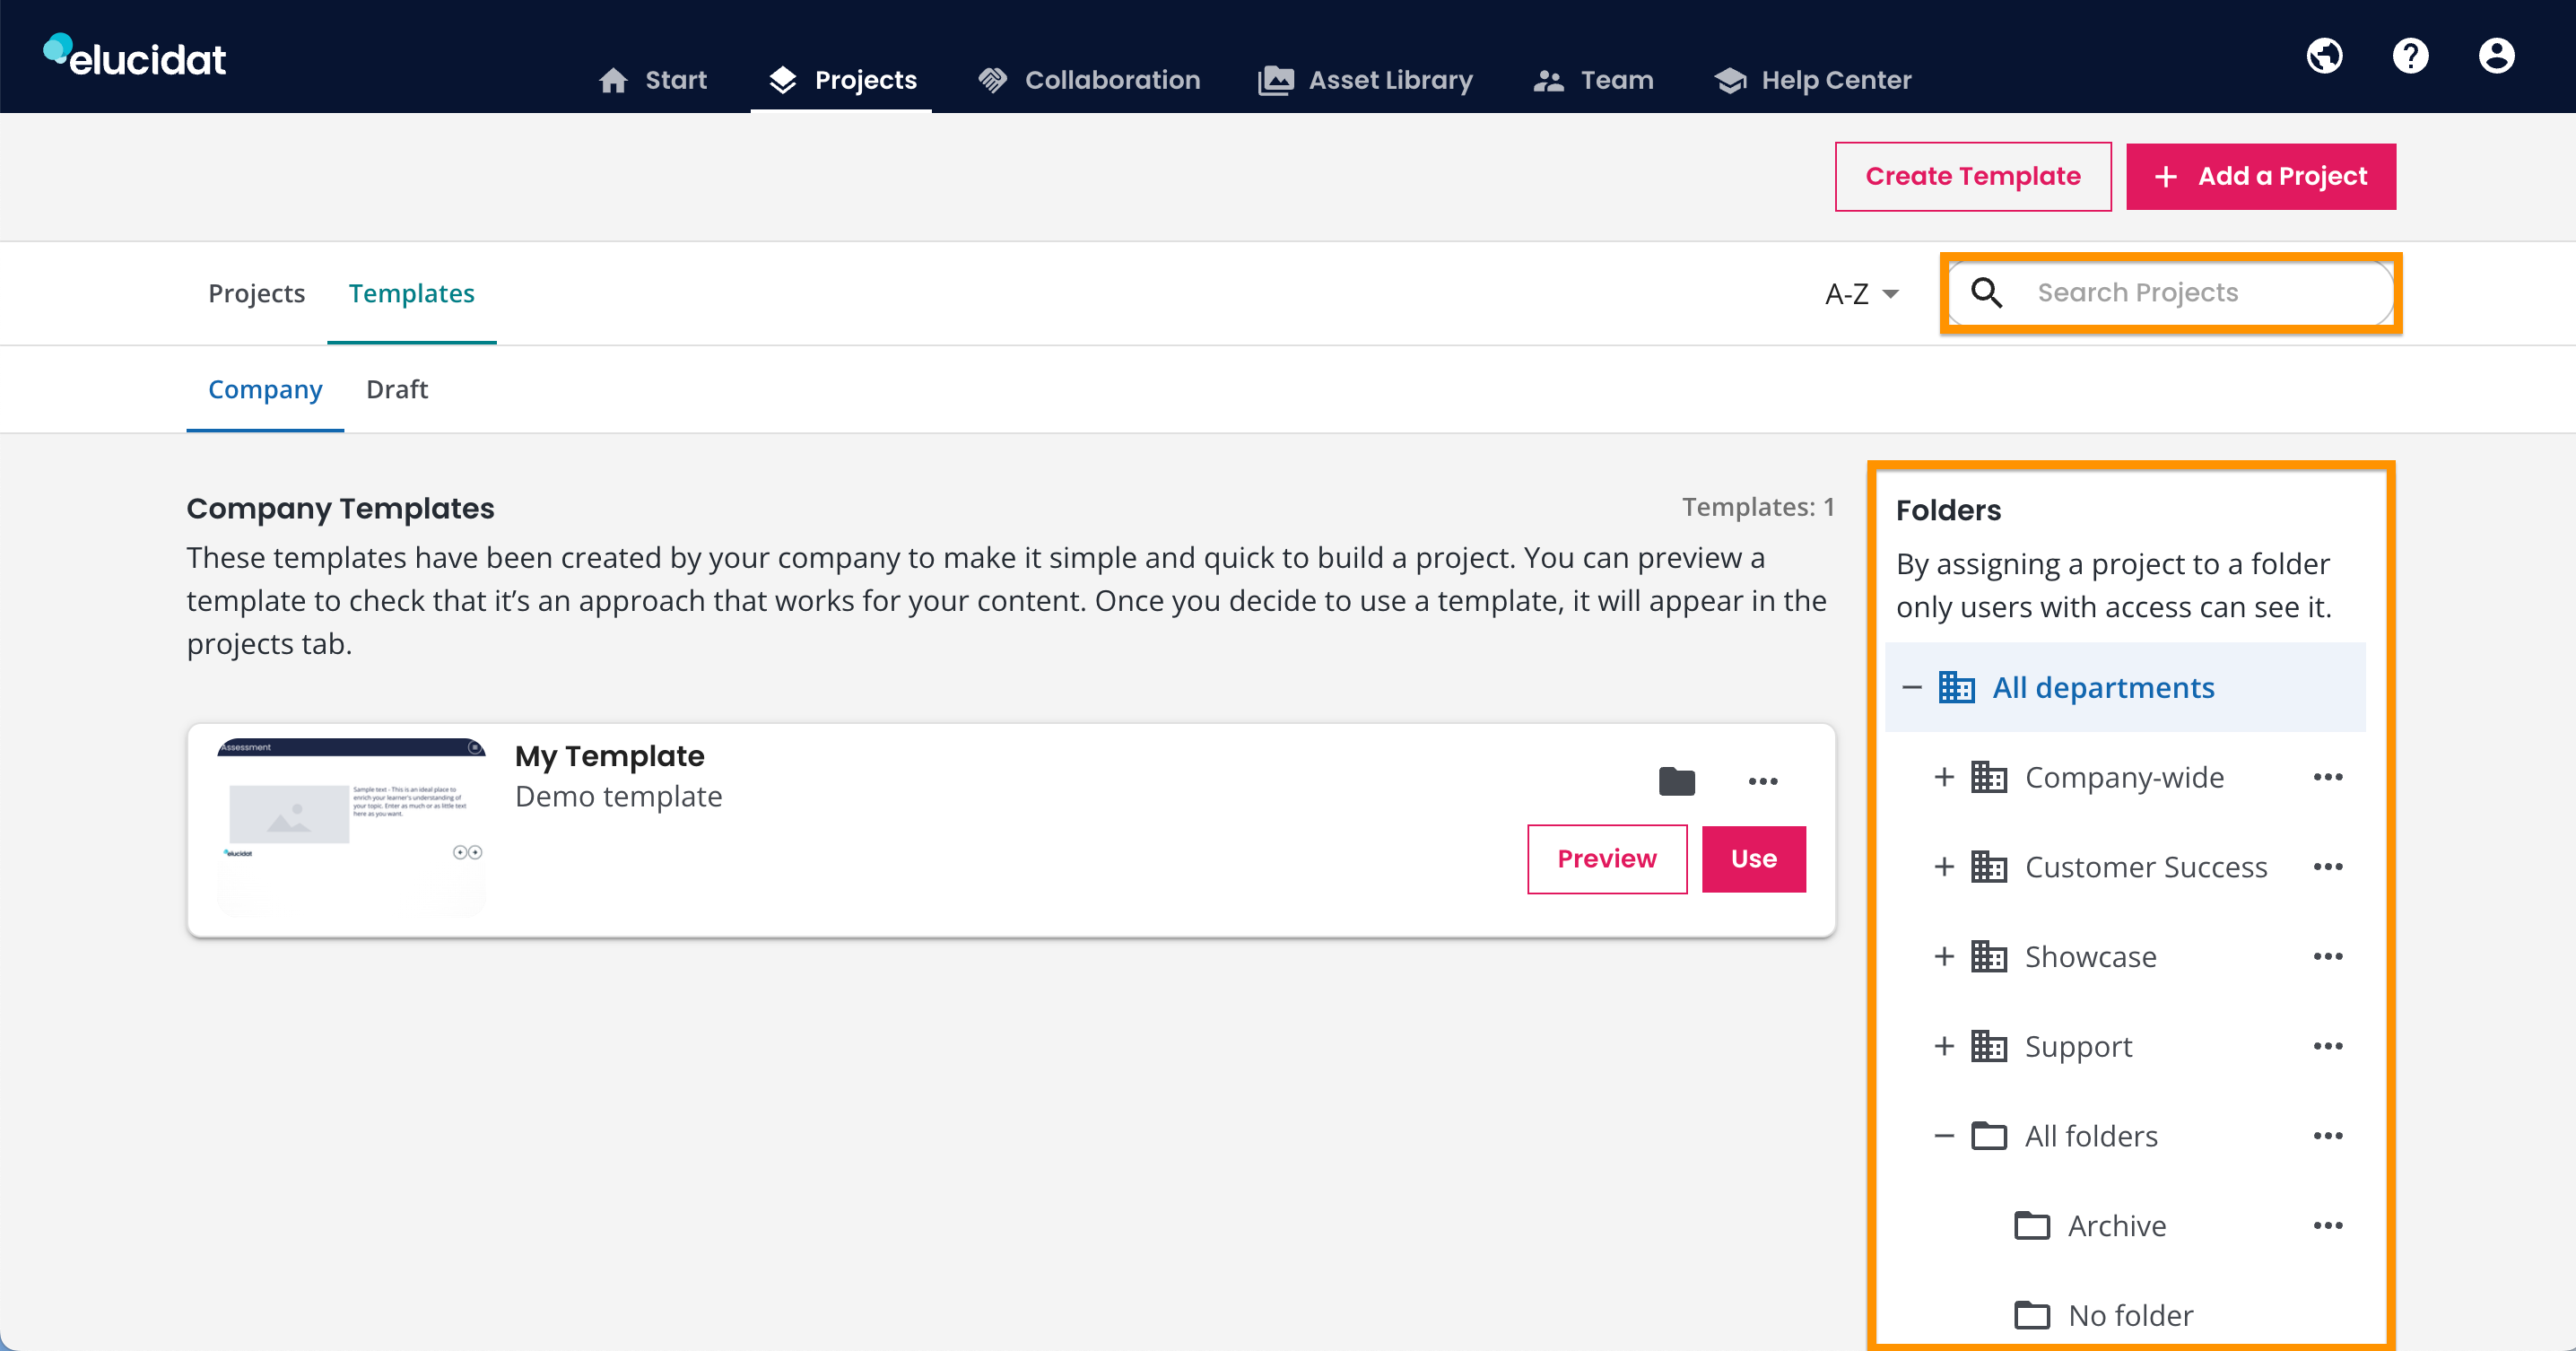Open the user account profile icon
2576x1351 pixels.
(x=2496, y=56)
